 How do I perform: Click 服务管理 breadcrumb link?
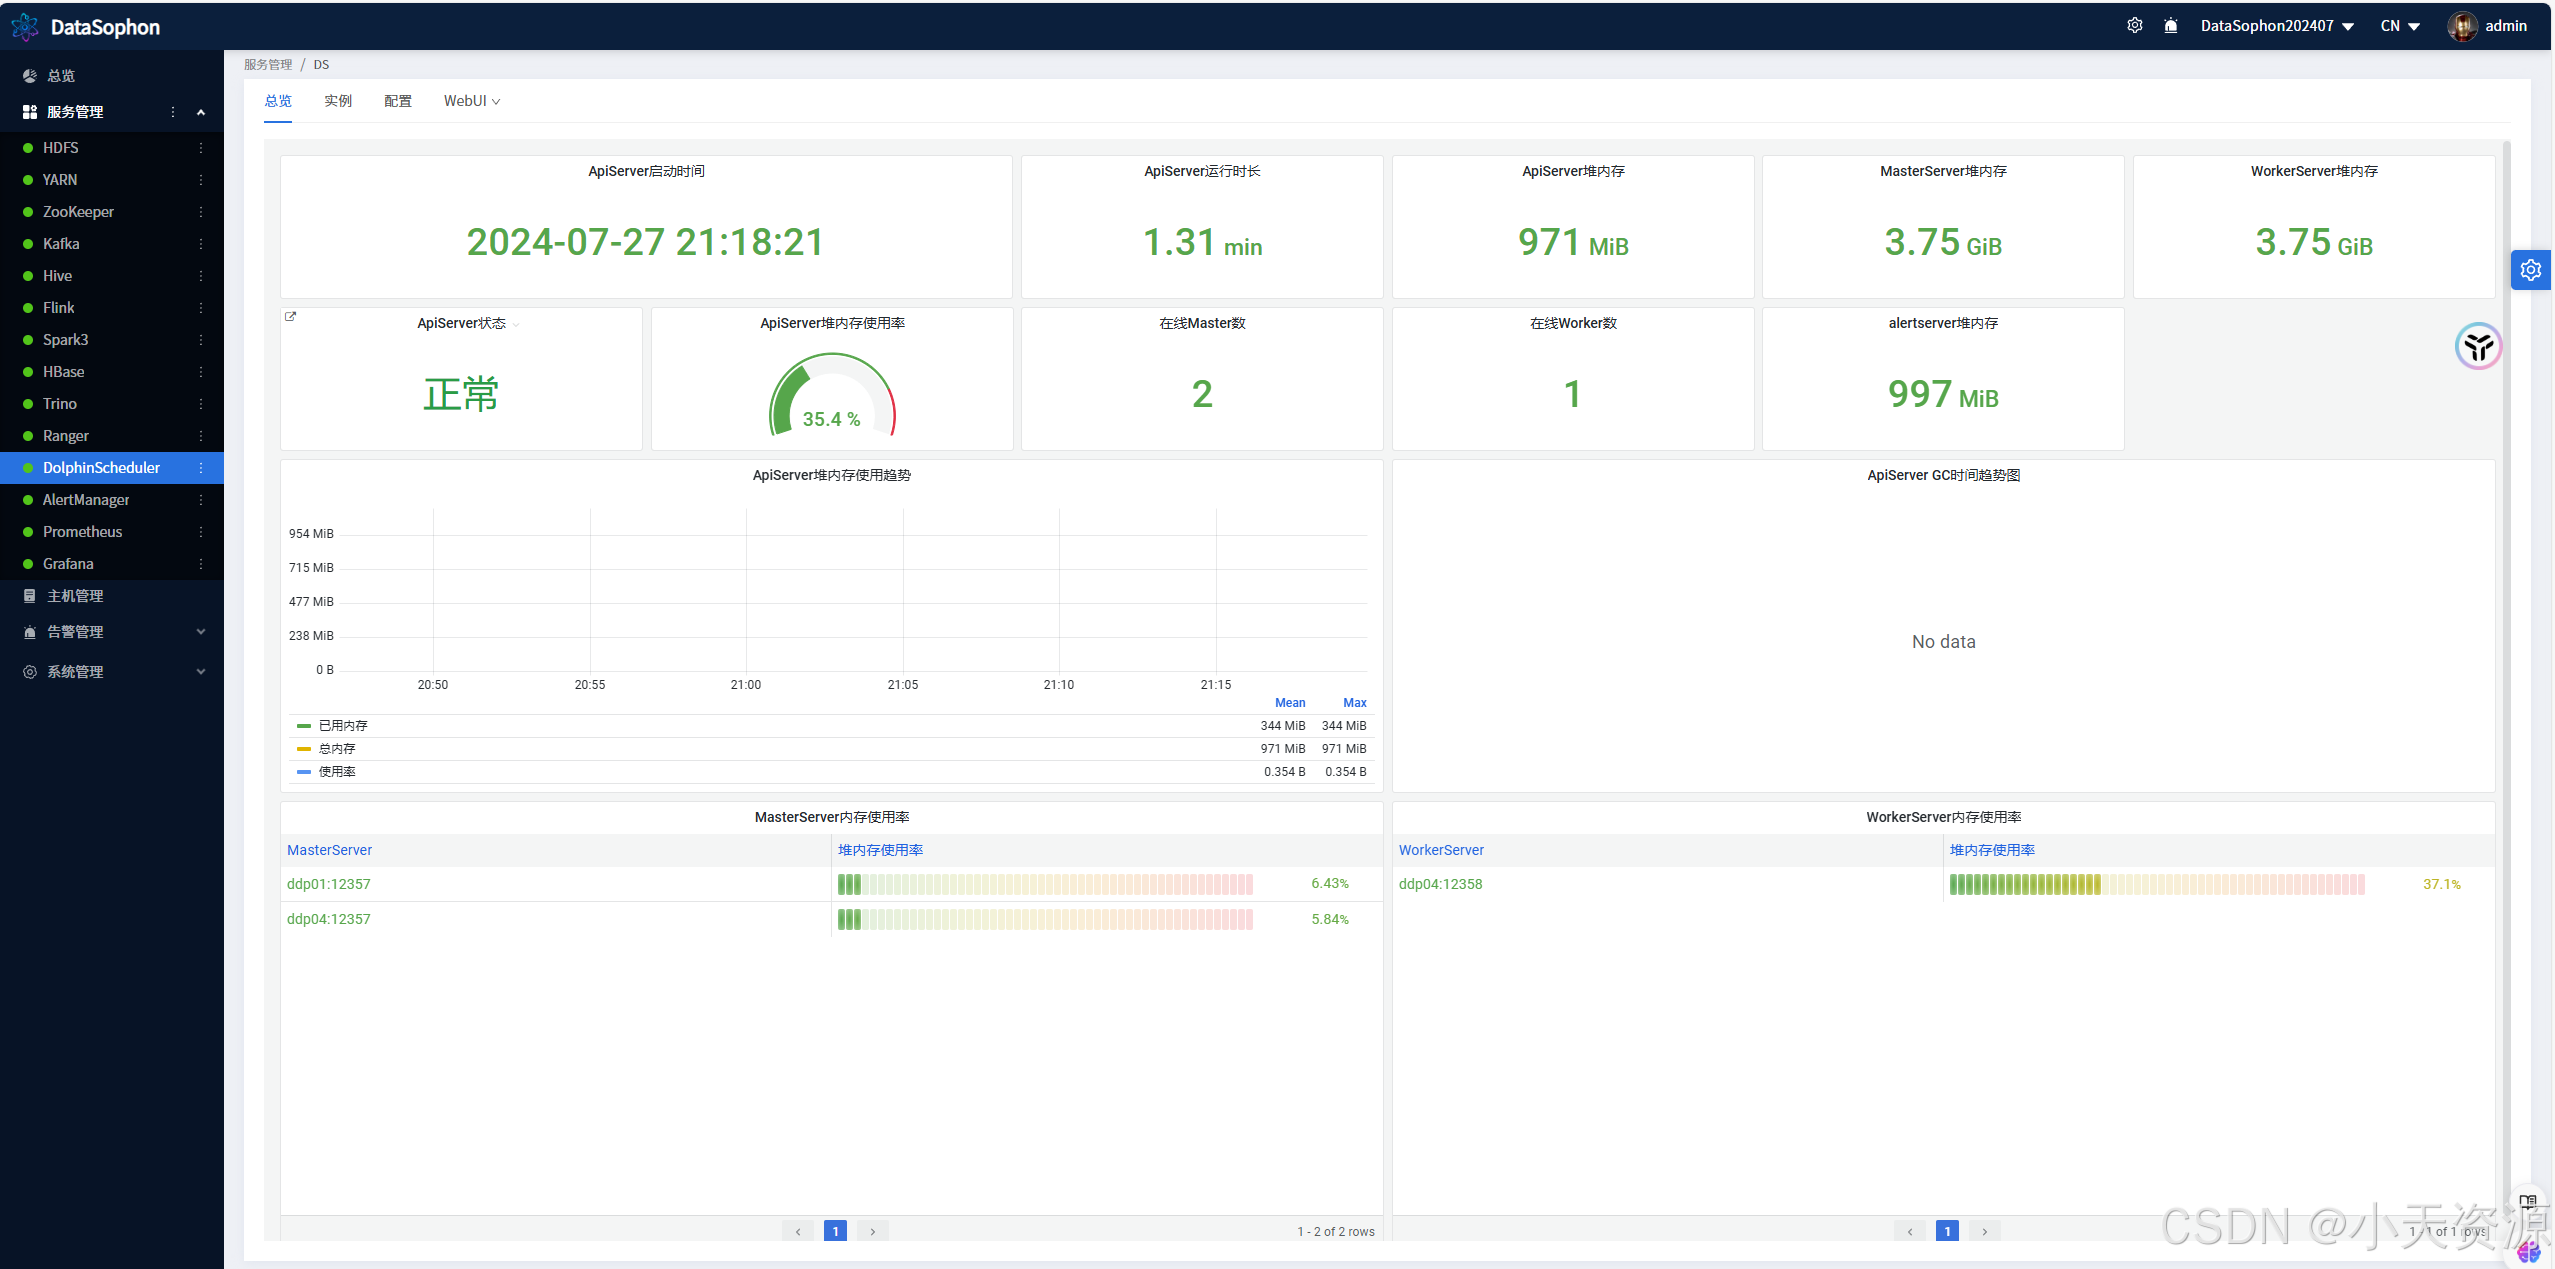coord(268,65)
